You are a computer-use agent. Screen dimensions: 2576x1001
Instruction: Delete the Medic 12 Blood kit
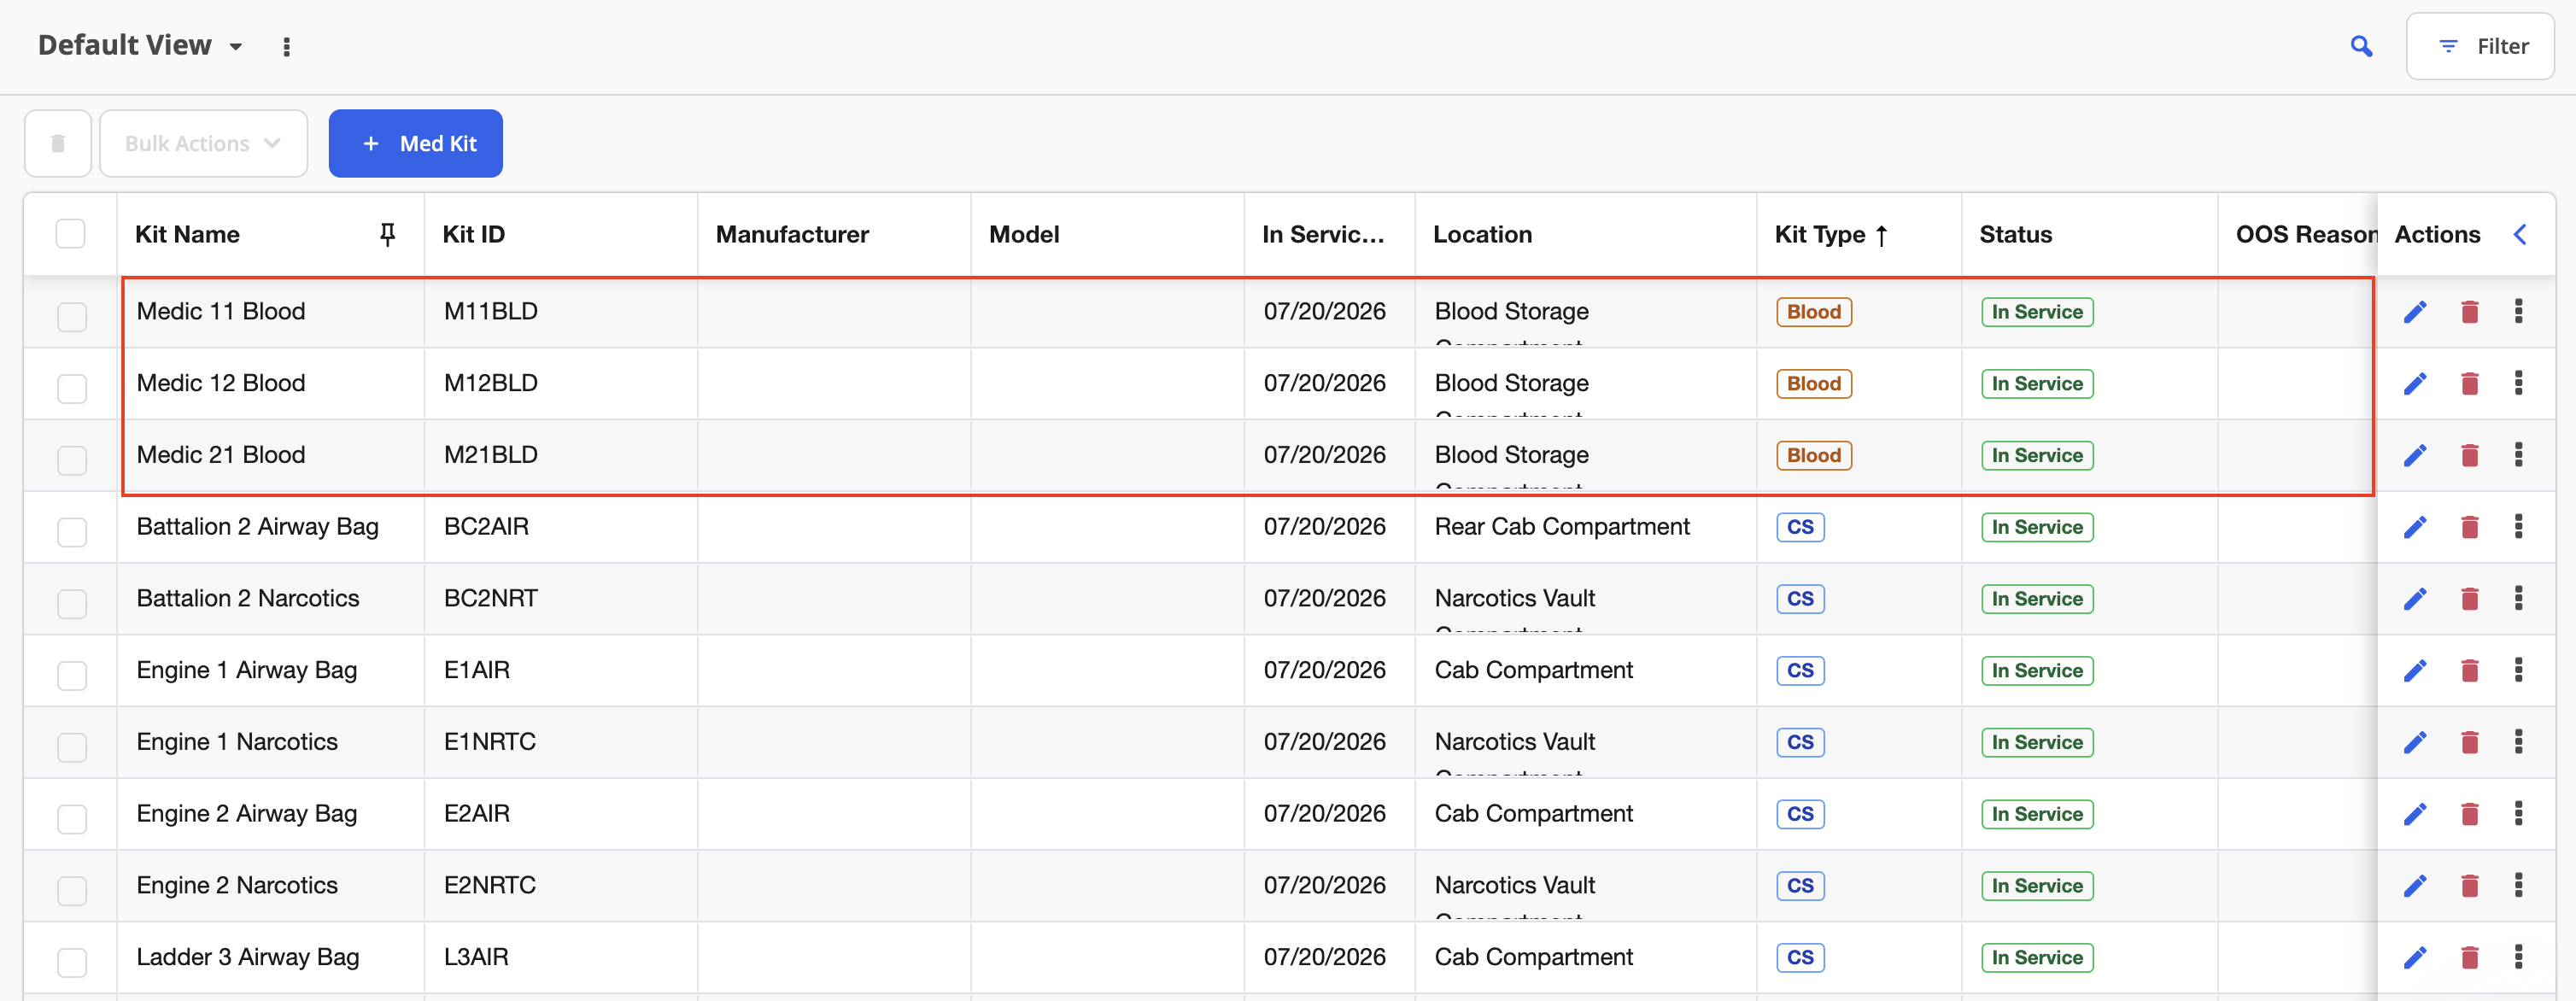pyautogui.click(x=2469, y=384)
